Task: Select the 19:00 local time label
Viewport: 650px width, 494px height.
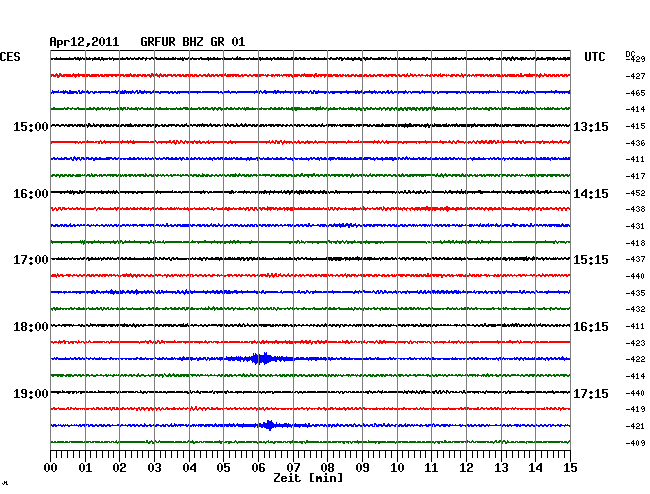Action: click(31, 393)
